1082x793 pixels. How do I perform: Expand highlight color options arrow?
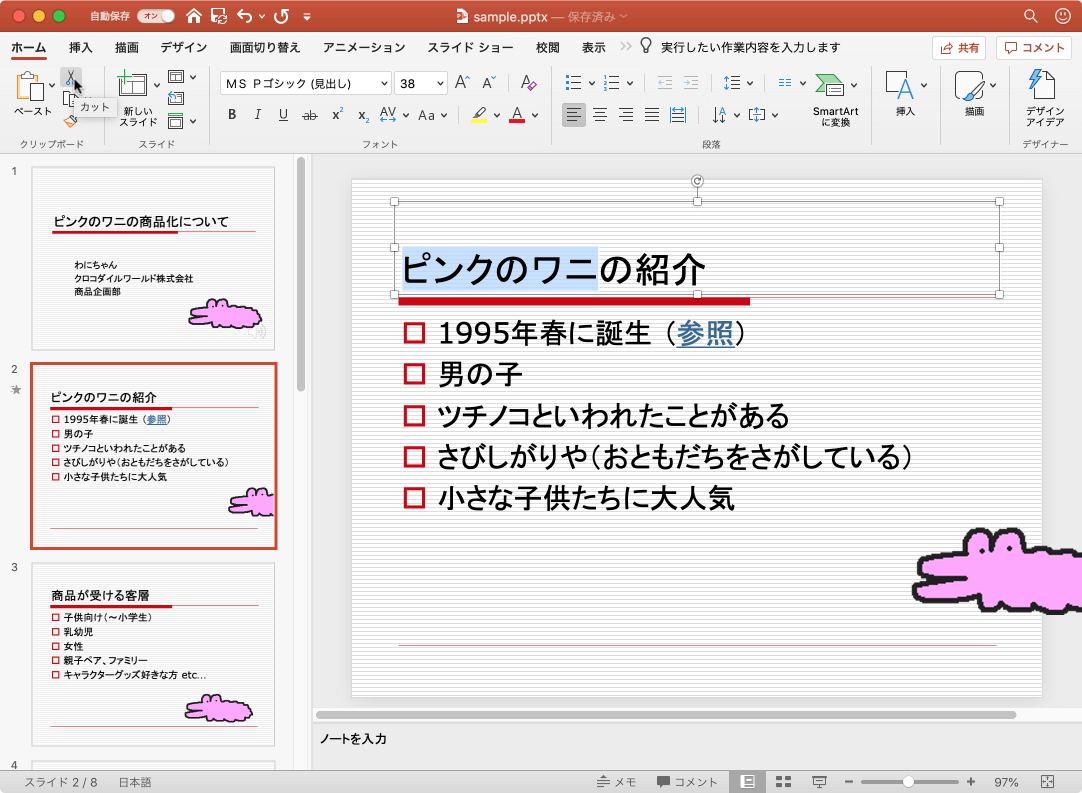pos(496,115)
